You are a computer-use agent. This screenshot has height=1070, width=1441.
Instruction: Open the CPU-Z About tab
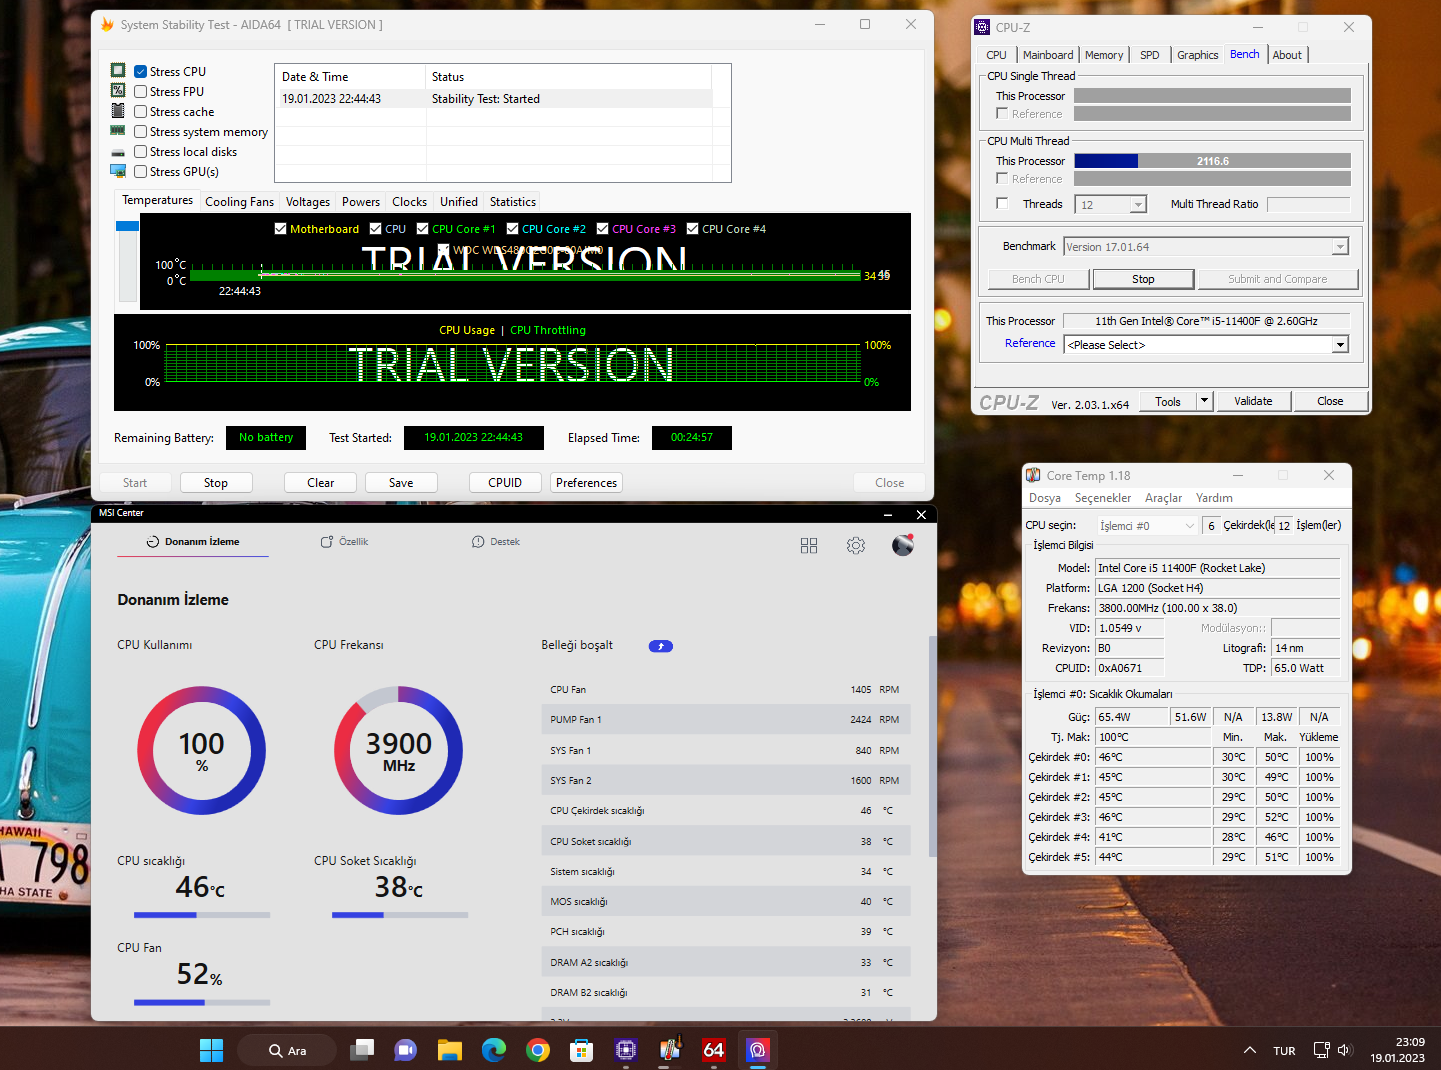(x=1287, y=55)
